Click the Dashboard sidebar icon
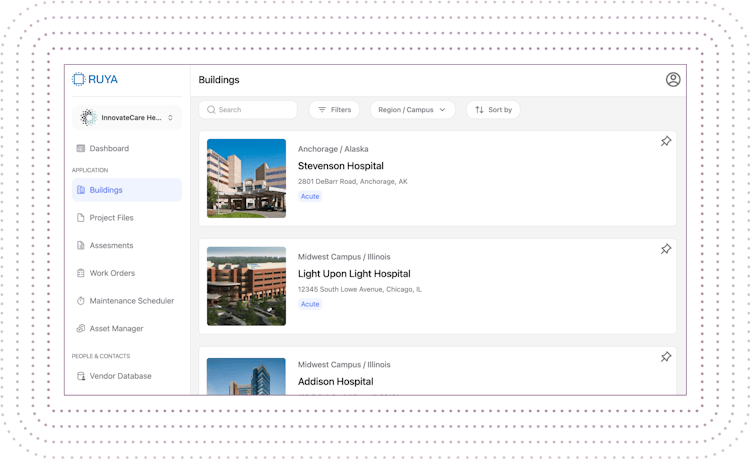This screenshot has width=750, height=459. pyautogui.click(x=81, y=148)
